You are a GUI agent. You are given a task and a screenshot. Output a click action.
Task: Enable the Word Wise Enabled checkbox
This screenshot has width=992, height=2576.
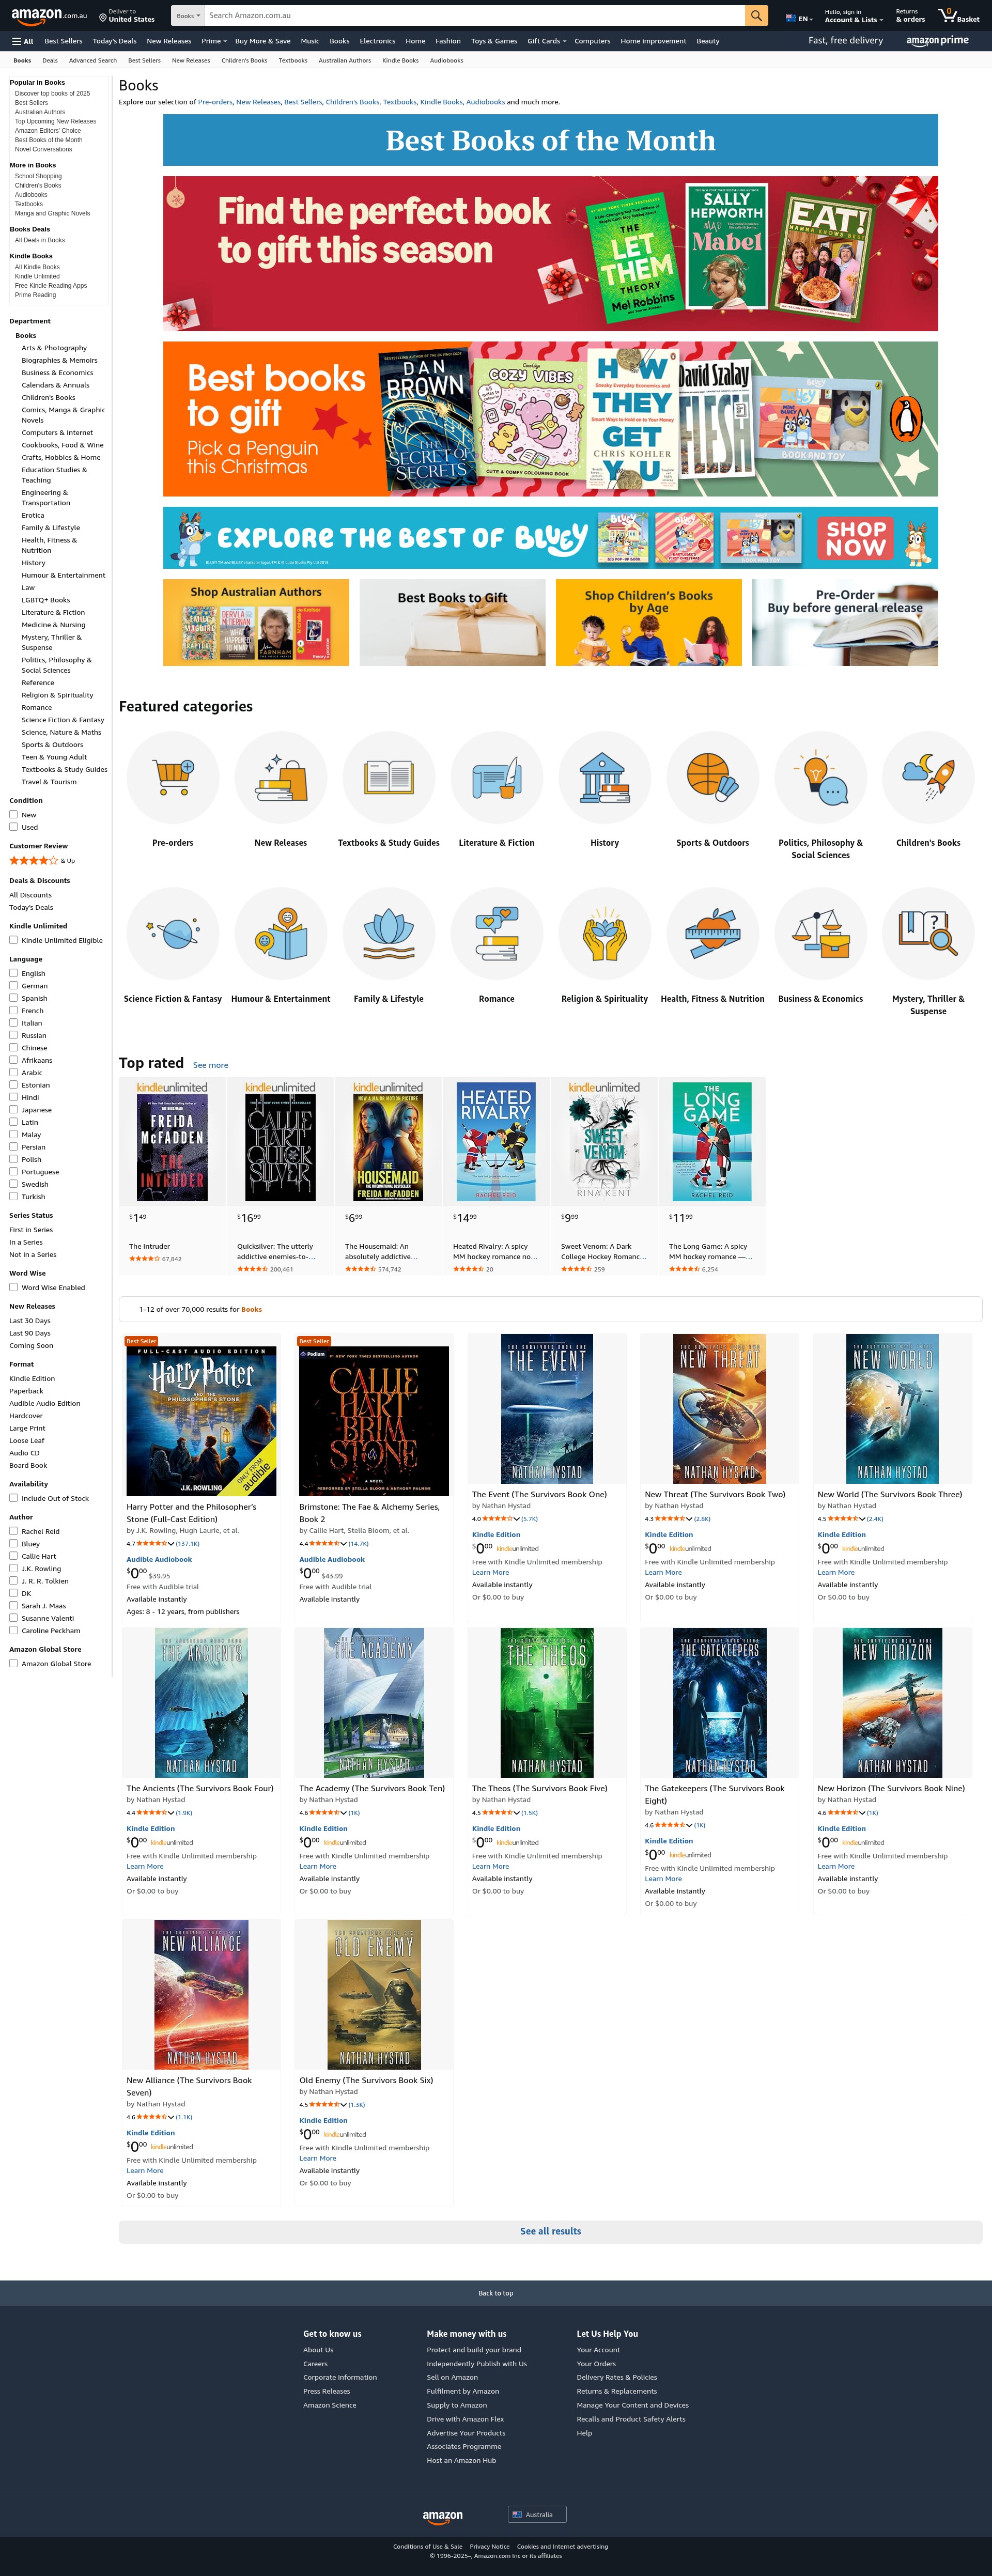pos(14,1287)
